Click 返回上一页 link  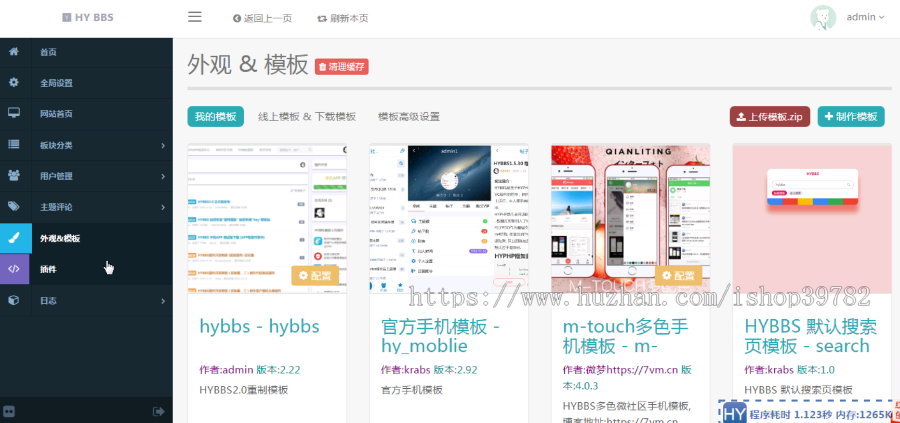tap(262, 18)
